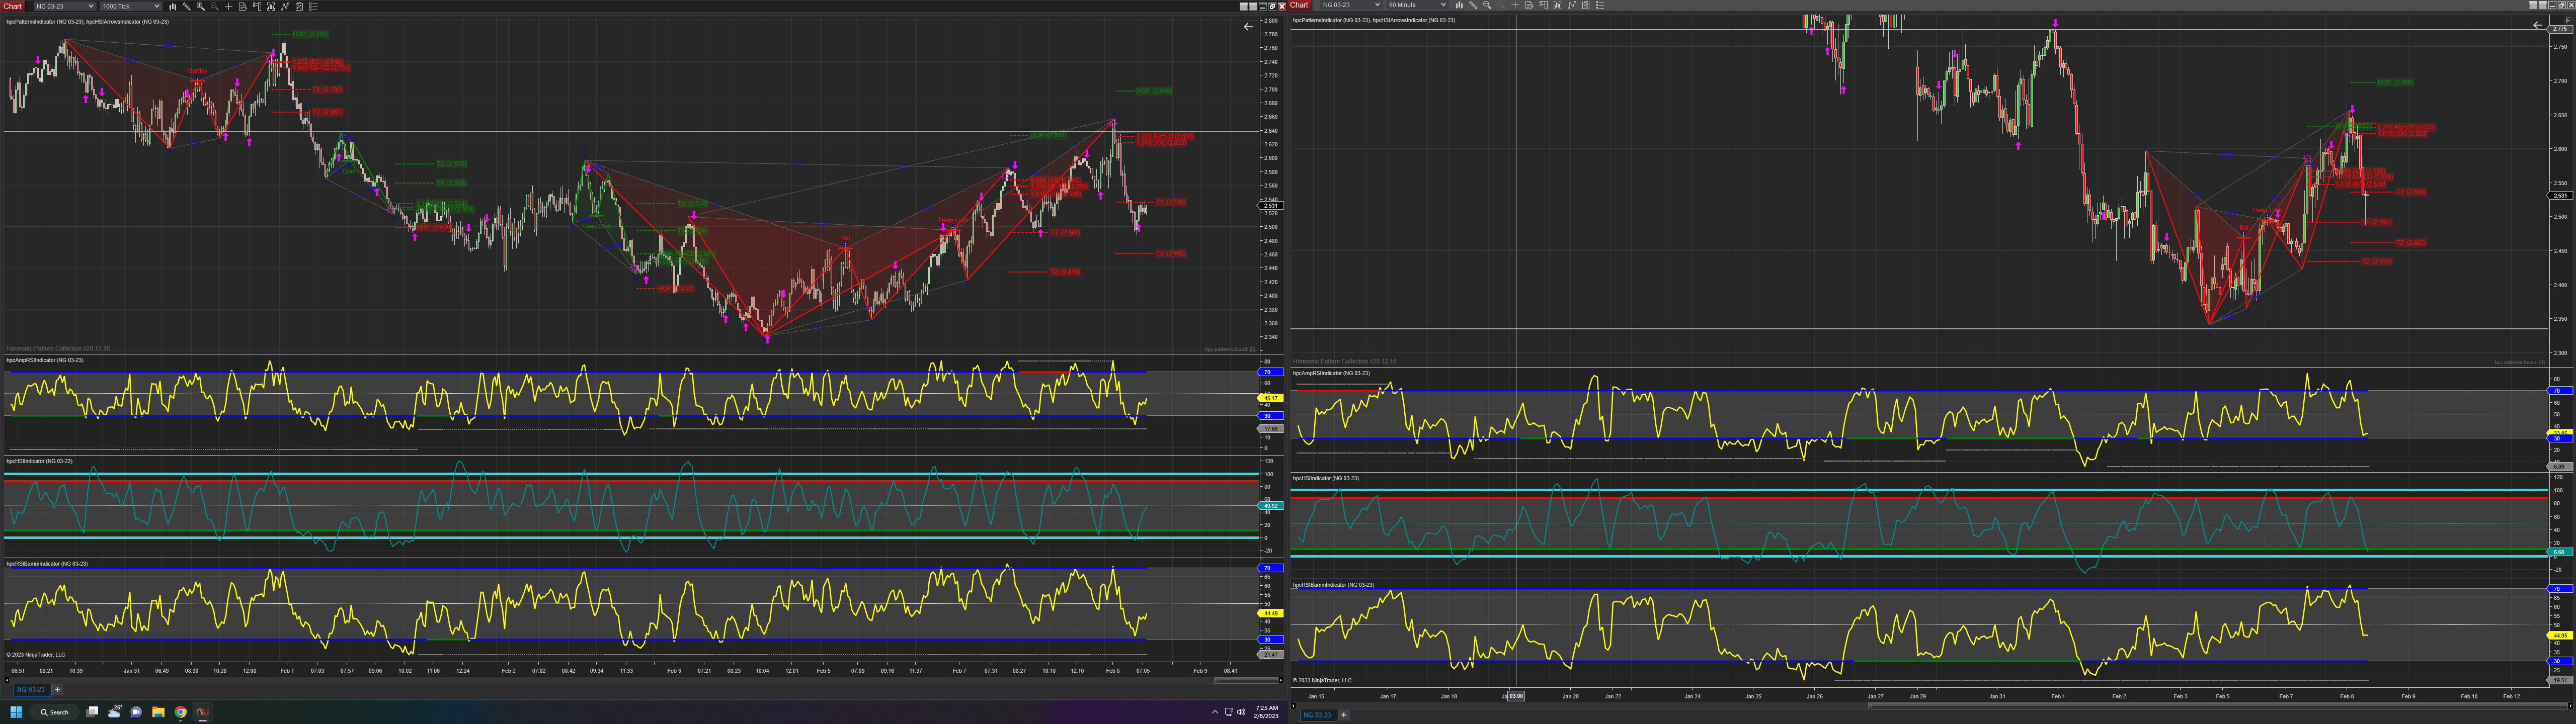
Task: Open the bar type icon in the left chart toolbar
Action: (x=173, y=6)
